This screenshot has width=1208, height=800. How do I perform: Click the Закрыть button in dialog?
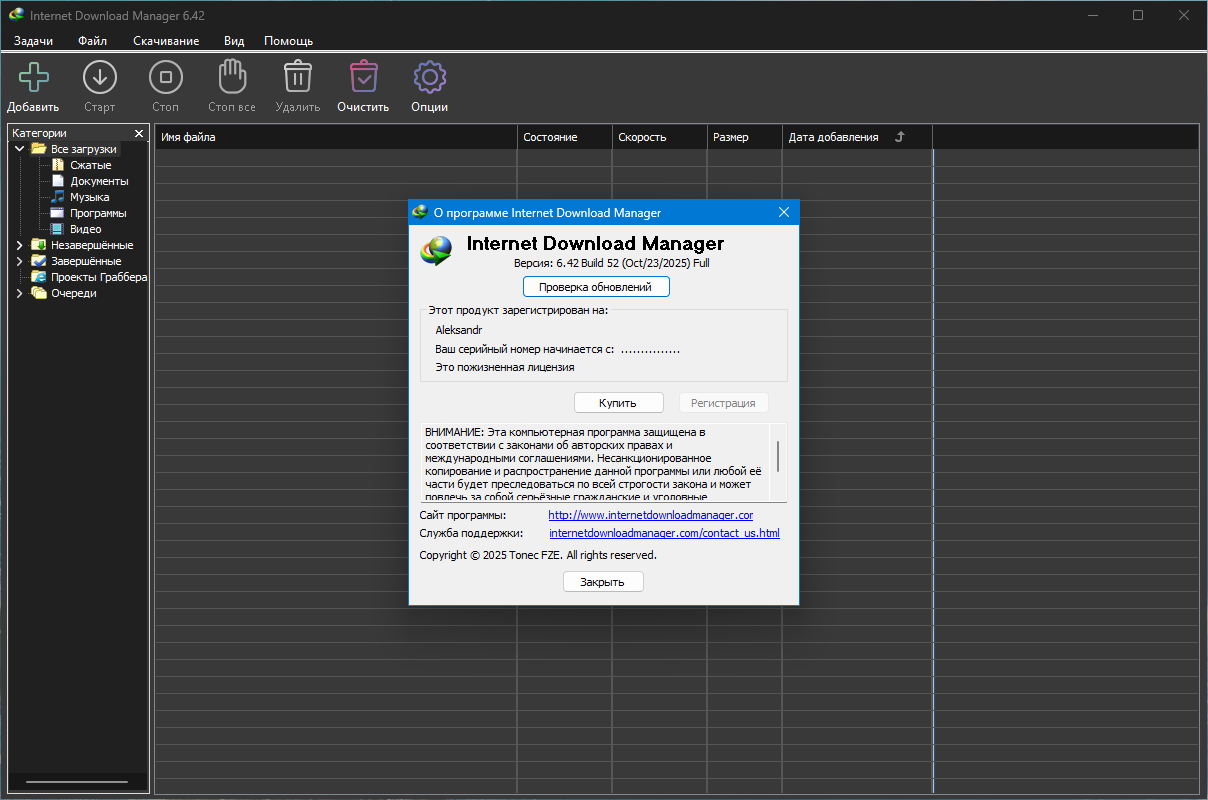[602, 582]
